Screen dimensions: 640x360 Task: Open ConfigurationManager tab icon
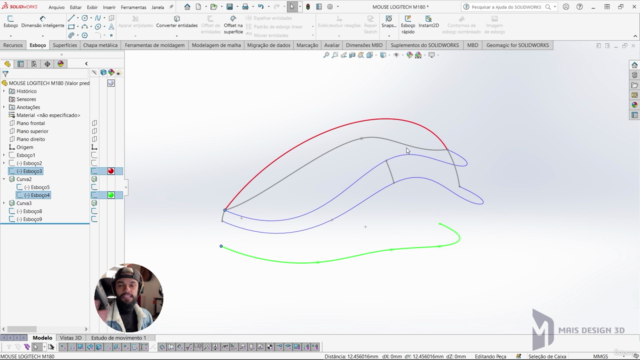[34, 64]
